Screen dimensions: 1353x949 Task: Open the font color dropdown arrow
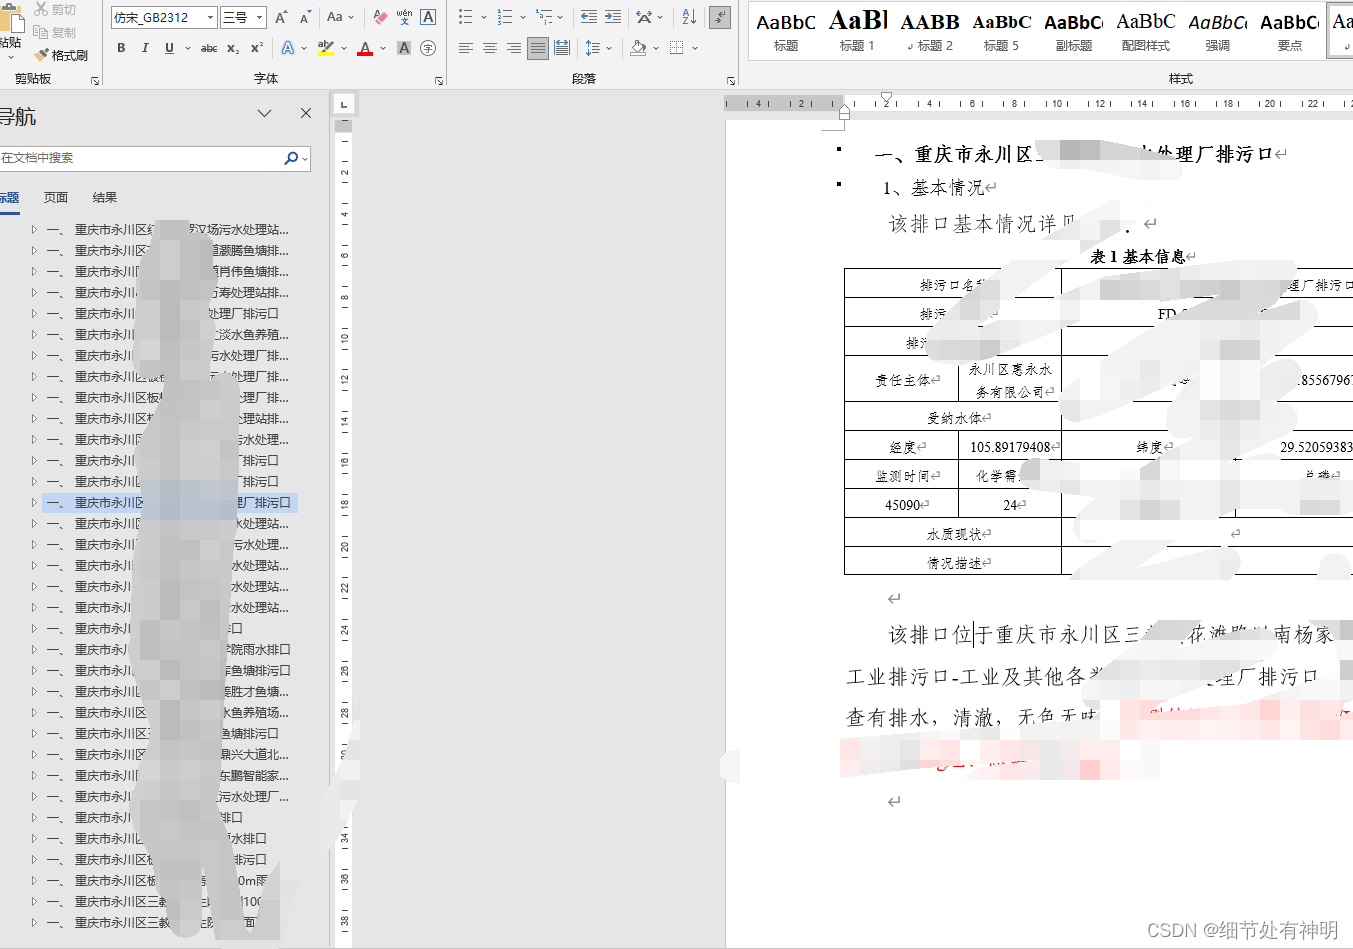pyautogui.click(x=383, y=47)
